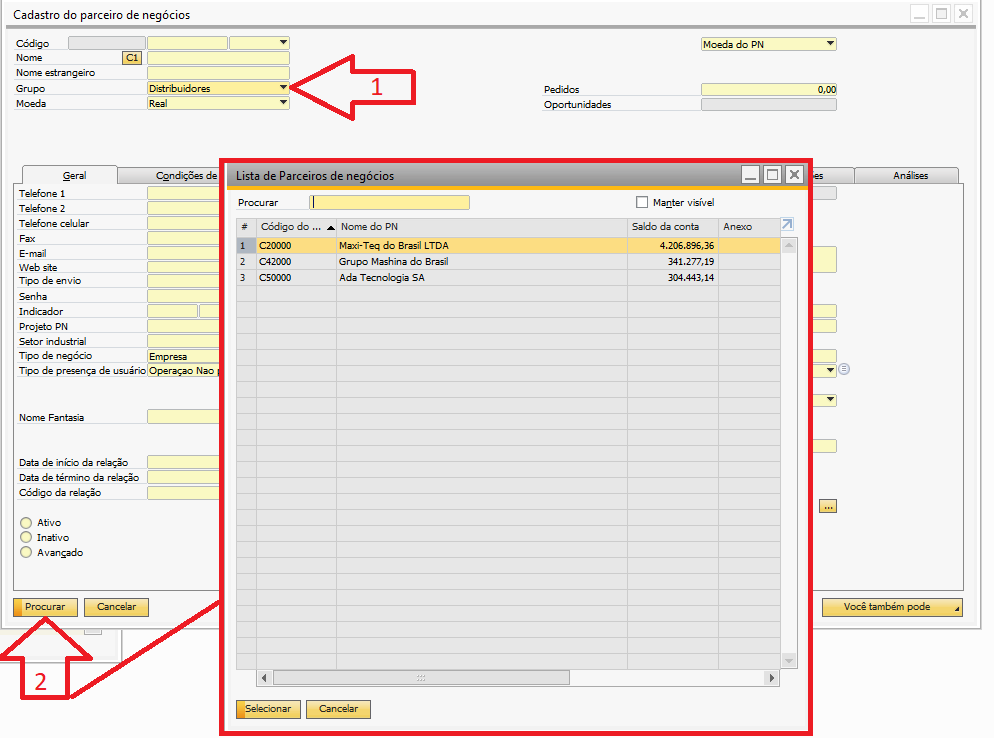Click the round icon beside the right dropdown
Viewport: 994px width, 738px height.
844,370
